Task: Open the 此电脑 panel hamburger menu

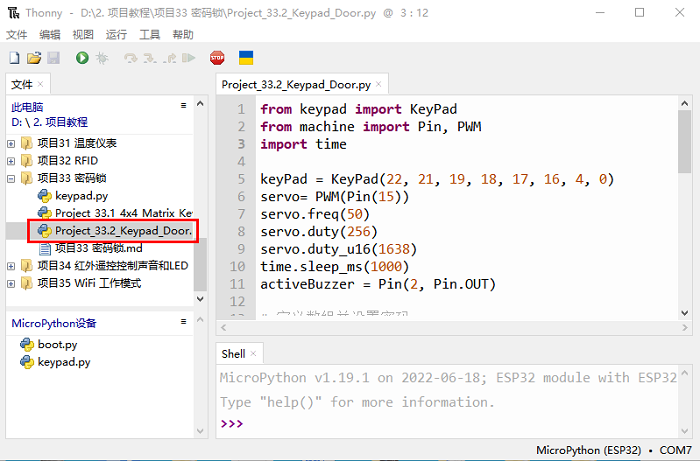Action: tap(183, 105)
